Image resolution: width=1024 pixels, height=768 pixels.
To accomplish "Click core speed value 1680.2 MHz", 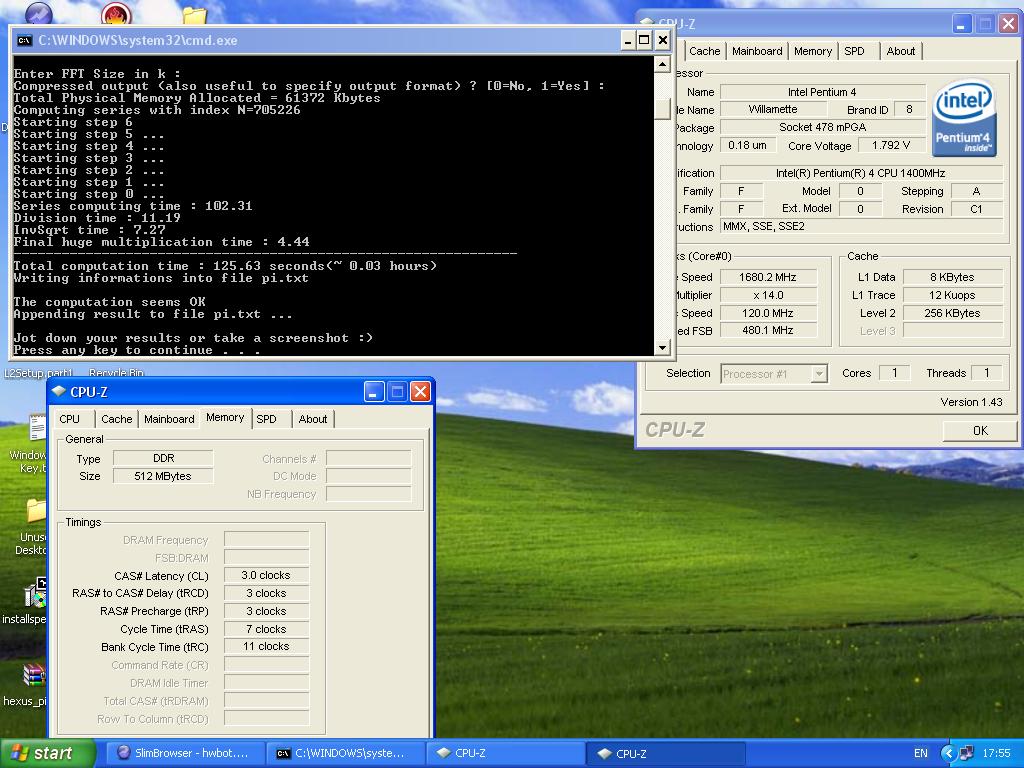I will 768,277.
